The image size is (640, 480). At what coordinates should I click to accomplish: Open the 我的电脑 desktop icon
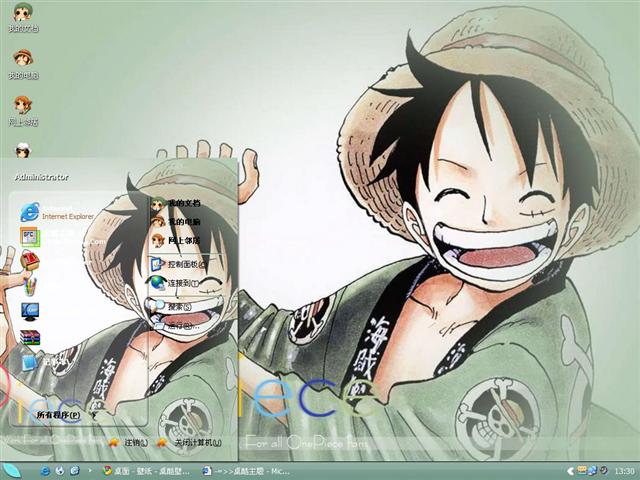pyautogui.click(x=23, y=64)
